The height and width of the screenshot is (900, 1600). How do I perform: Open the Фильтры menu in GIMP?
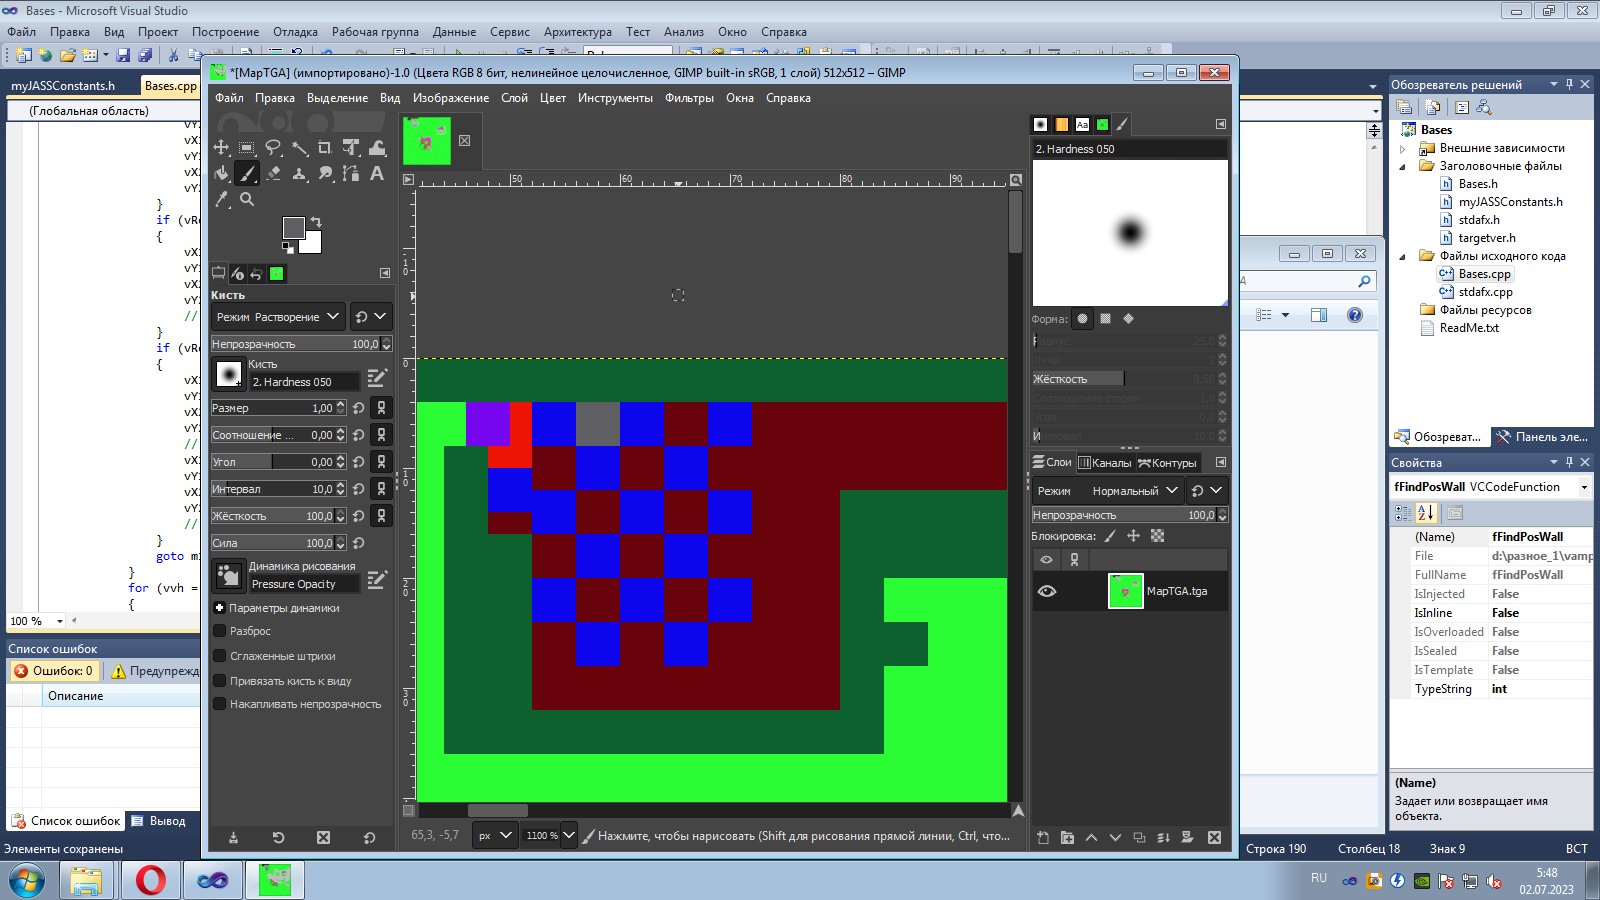pos(689,98)
